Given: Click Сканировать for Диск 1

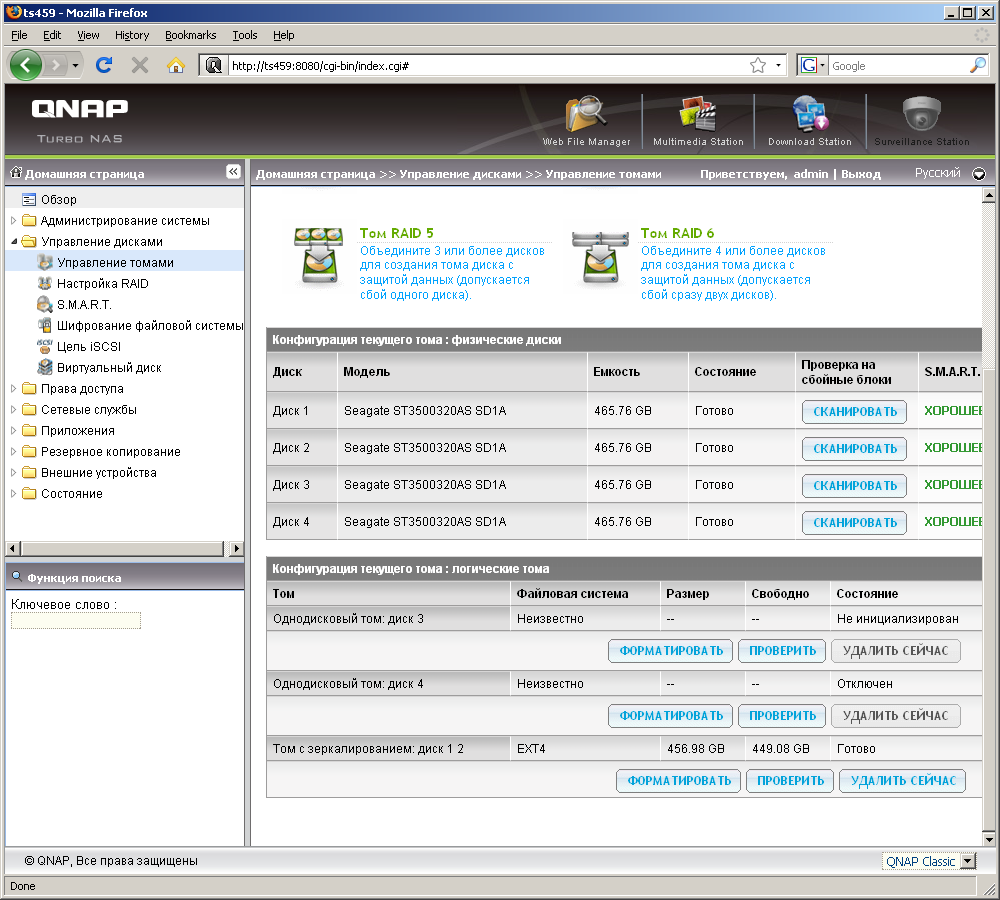Looking at the screenshot, I should [x=854, y=411].
